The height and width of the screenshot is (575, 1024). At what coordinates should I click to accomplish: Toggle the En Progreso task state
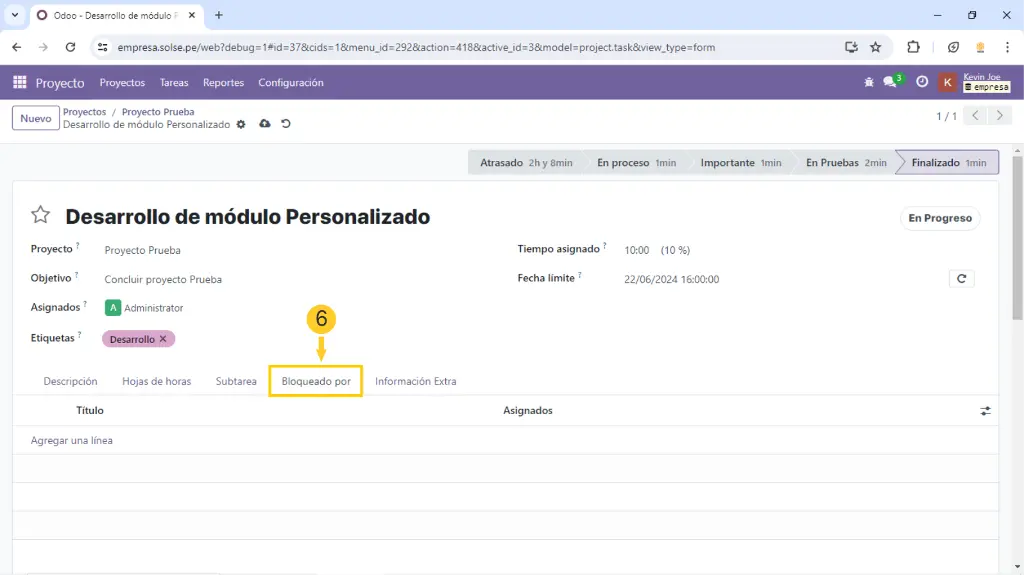pyautogui.click(x=939, y=218)
